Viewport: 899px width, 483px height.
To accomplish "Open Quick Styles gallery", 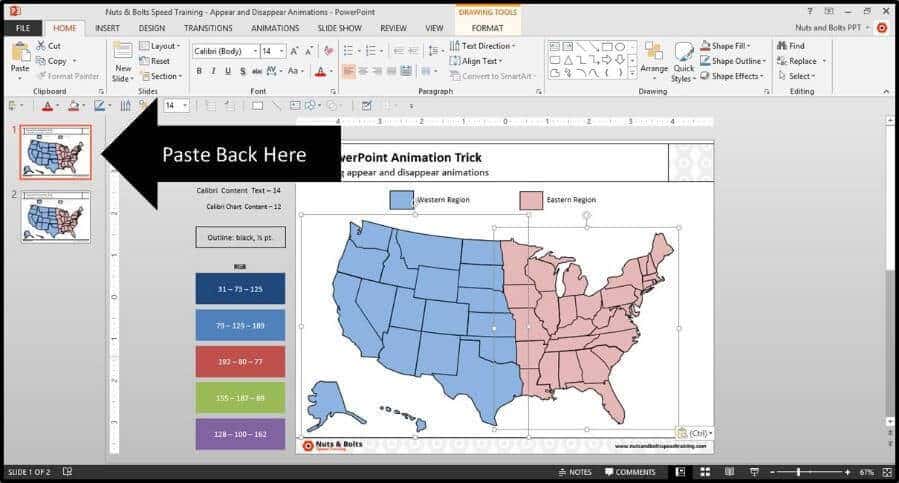I will pyautogui.click(x=683, y=62).
